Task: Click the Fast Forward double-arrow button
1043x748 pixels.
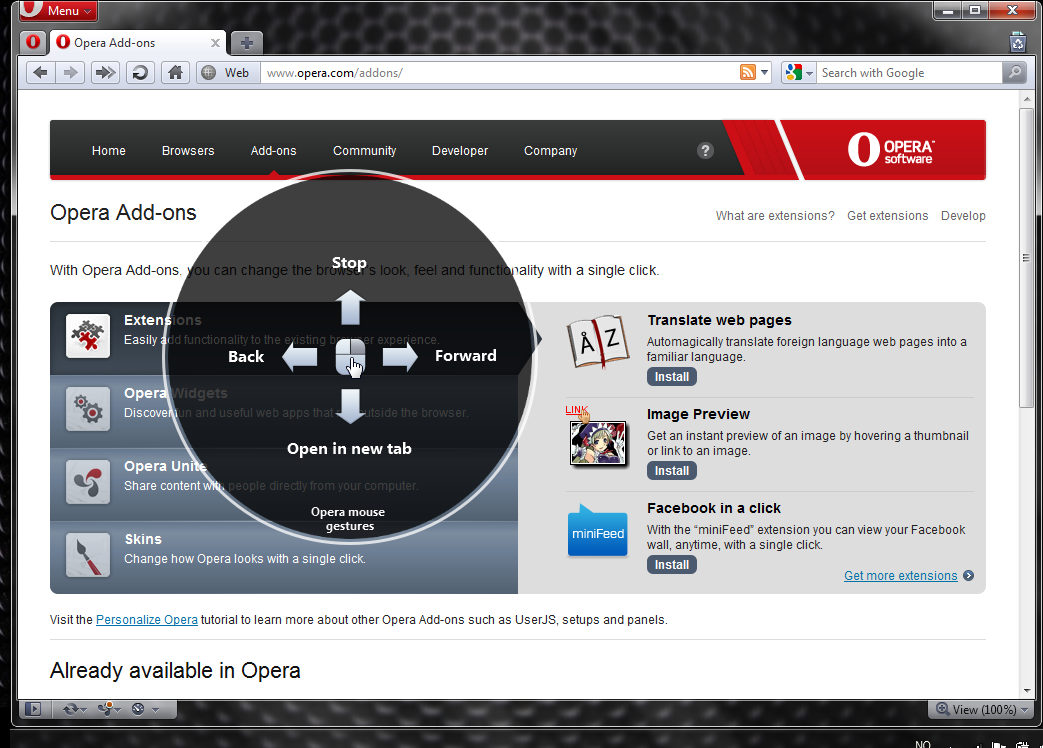Action: coord(104,72)
